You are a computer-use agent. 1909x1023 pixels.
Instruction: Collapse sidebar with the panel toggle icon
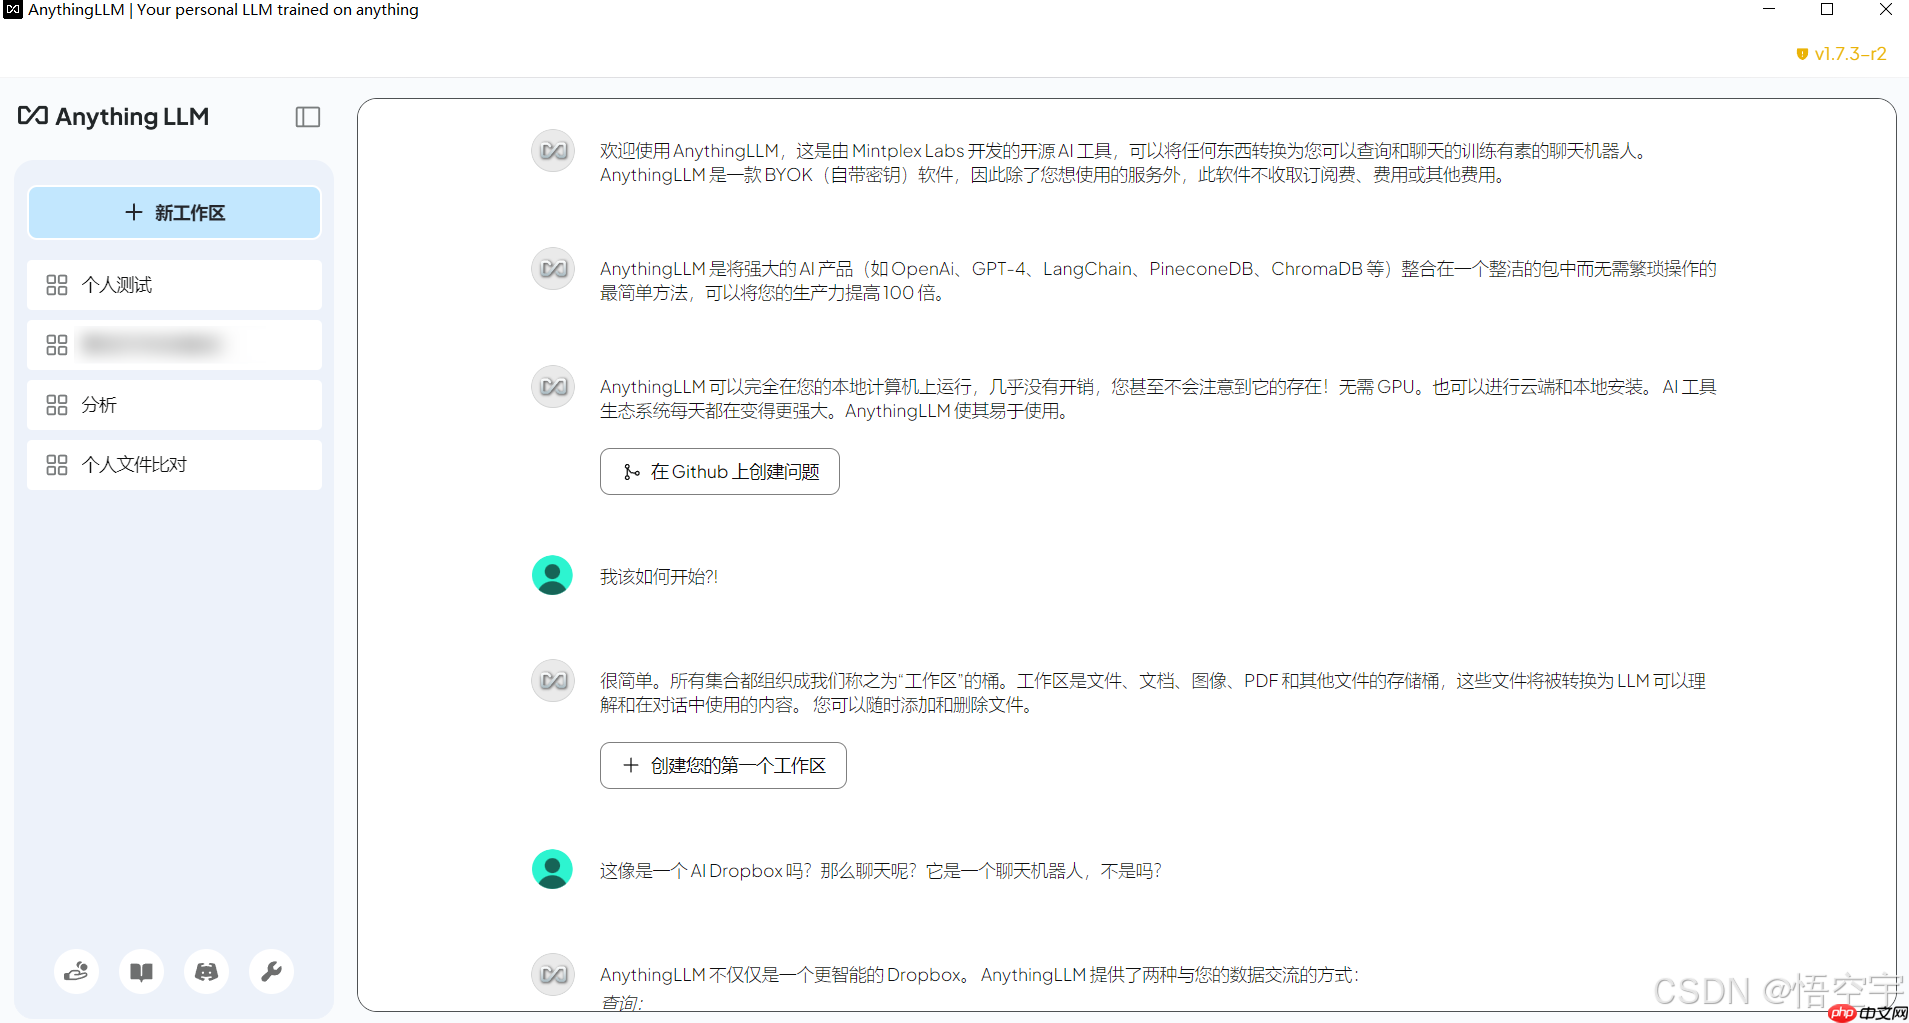[307, 117]
